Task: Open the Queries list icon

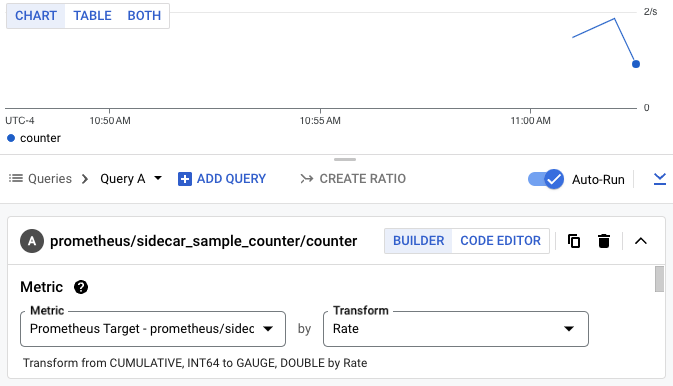Action: pos(16,178)
